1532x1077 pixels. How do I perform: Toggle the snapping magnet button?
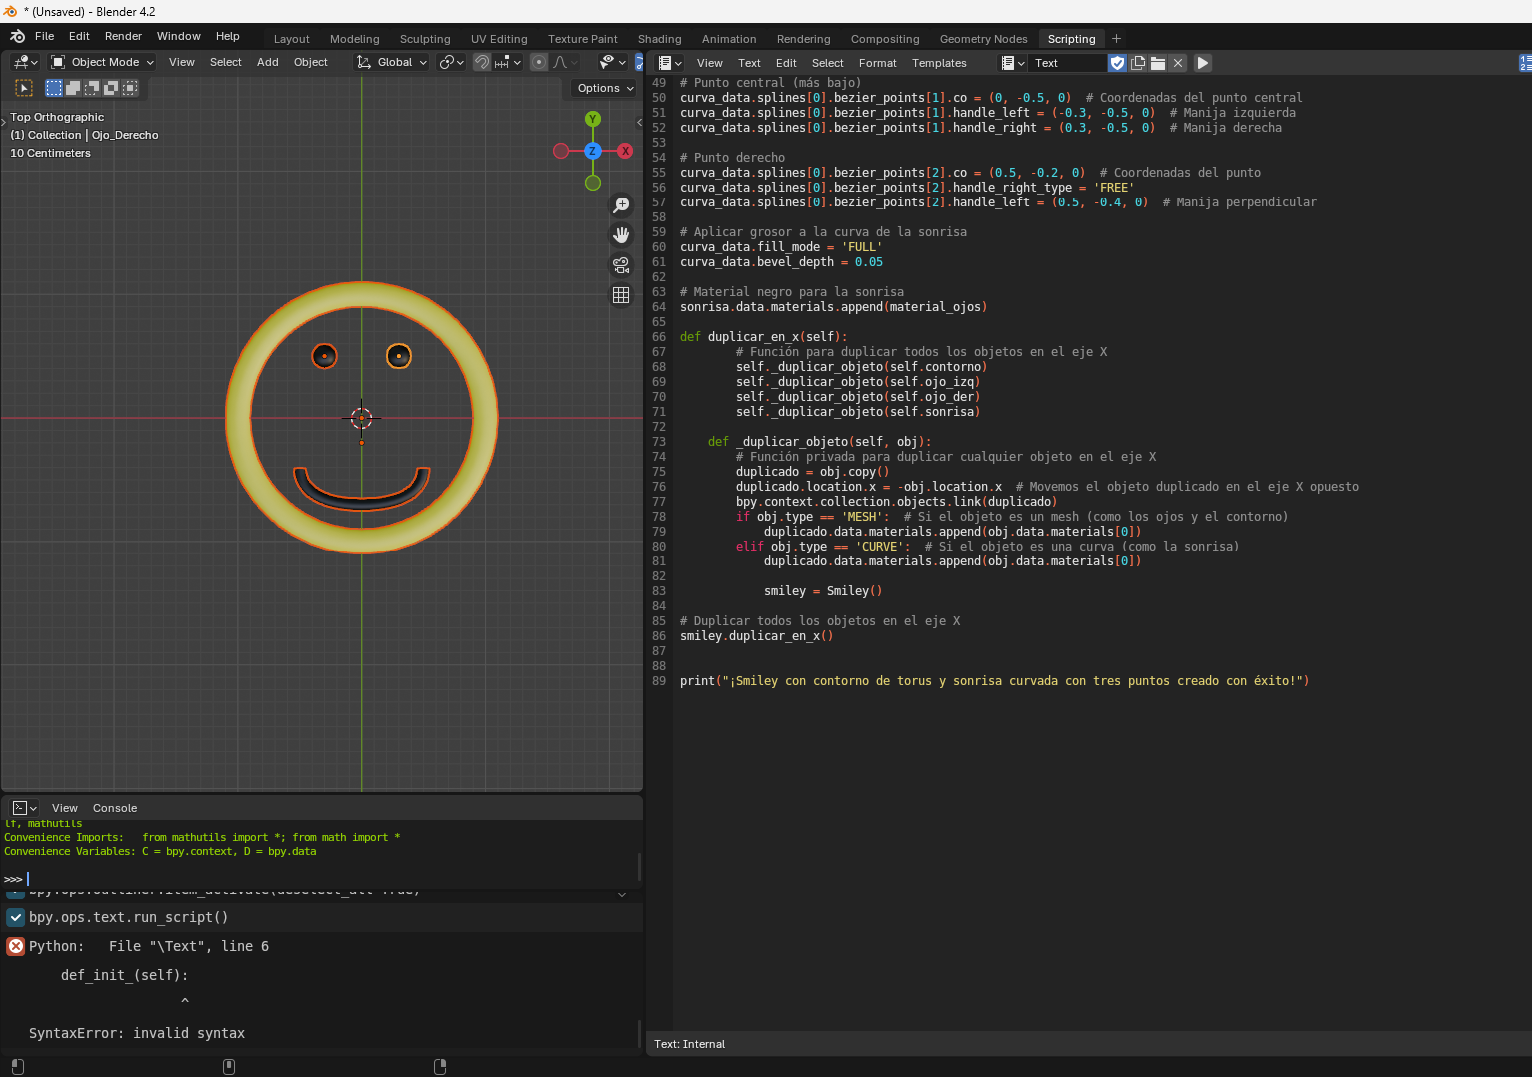point(481,62)
